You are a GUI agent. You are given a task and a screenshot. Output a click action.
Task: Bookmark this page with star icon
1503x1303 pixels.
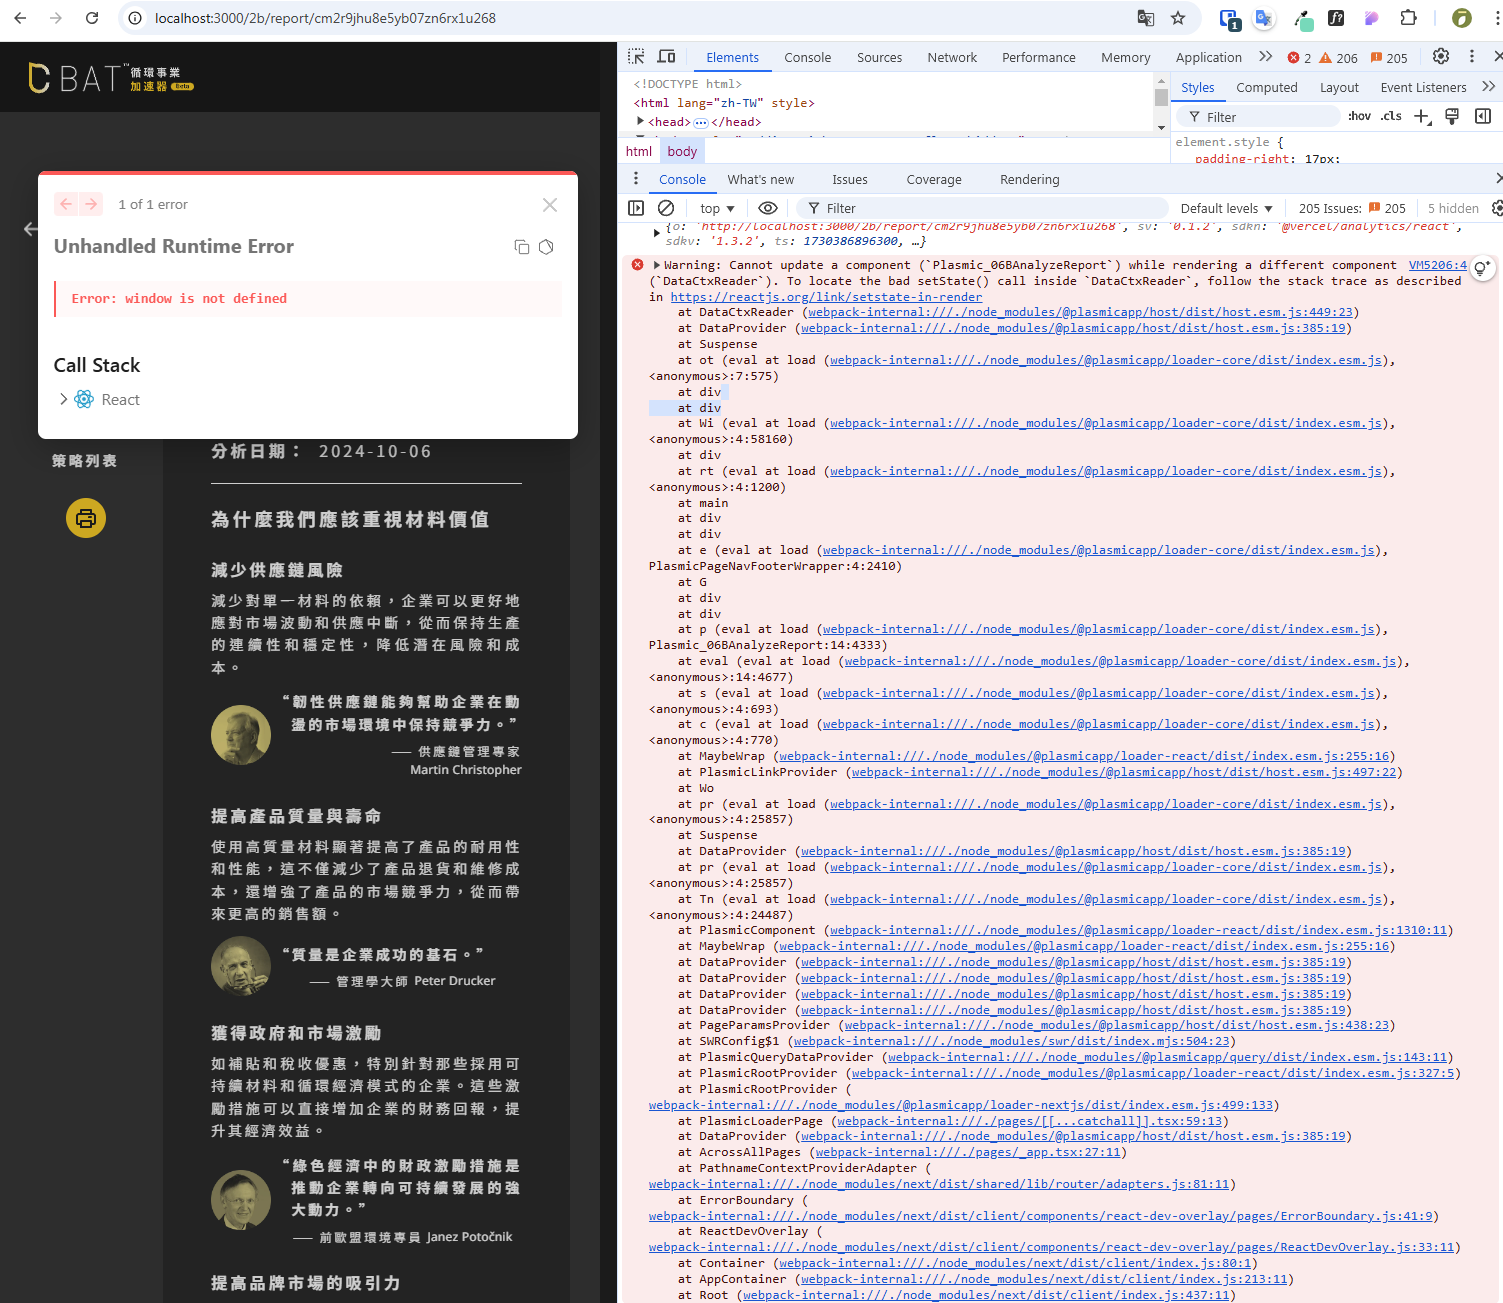tap(1178, 18)
